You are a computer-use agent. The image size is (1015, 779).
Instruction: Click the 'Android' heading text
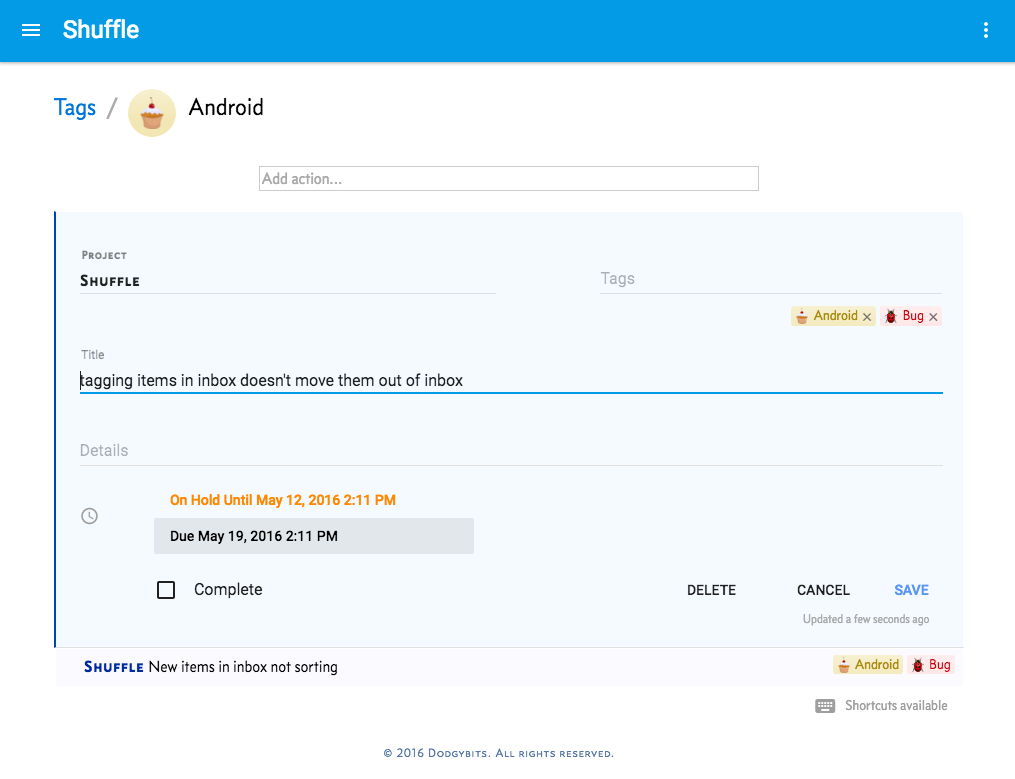226,107
